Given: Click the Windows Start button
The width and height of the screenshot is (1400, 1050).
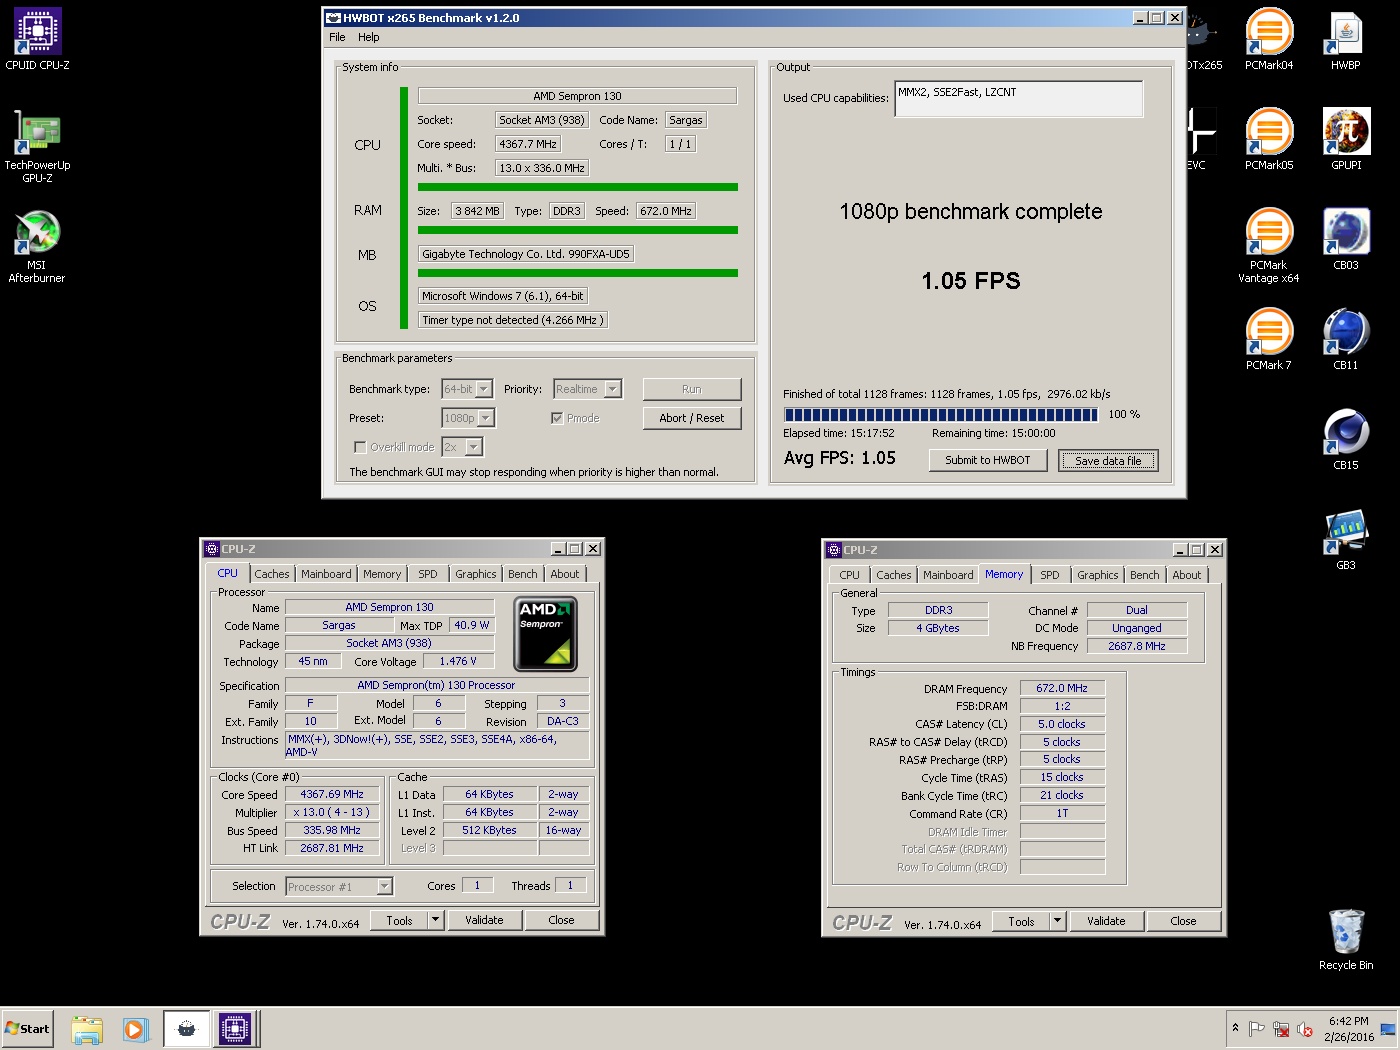Looking at the screenshot, I should pyautogui.click(x=28, y=1028).
